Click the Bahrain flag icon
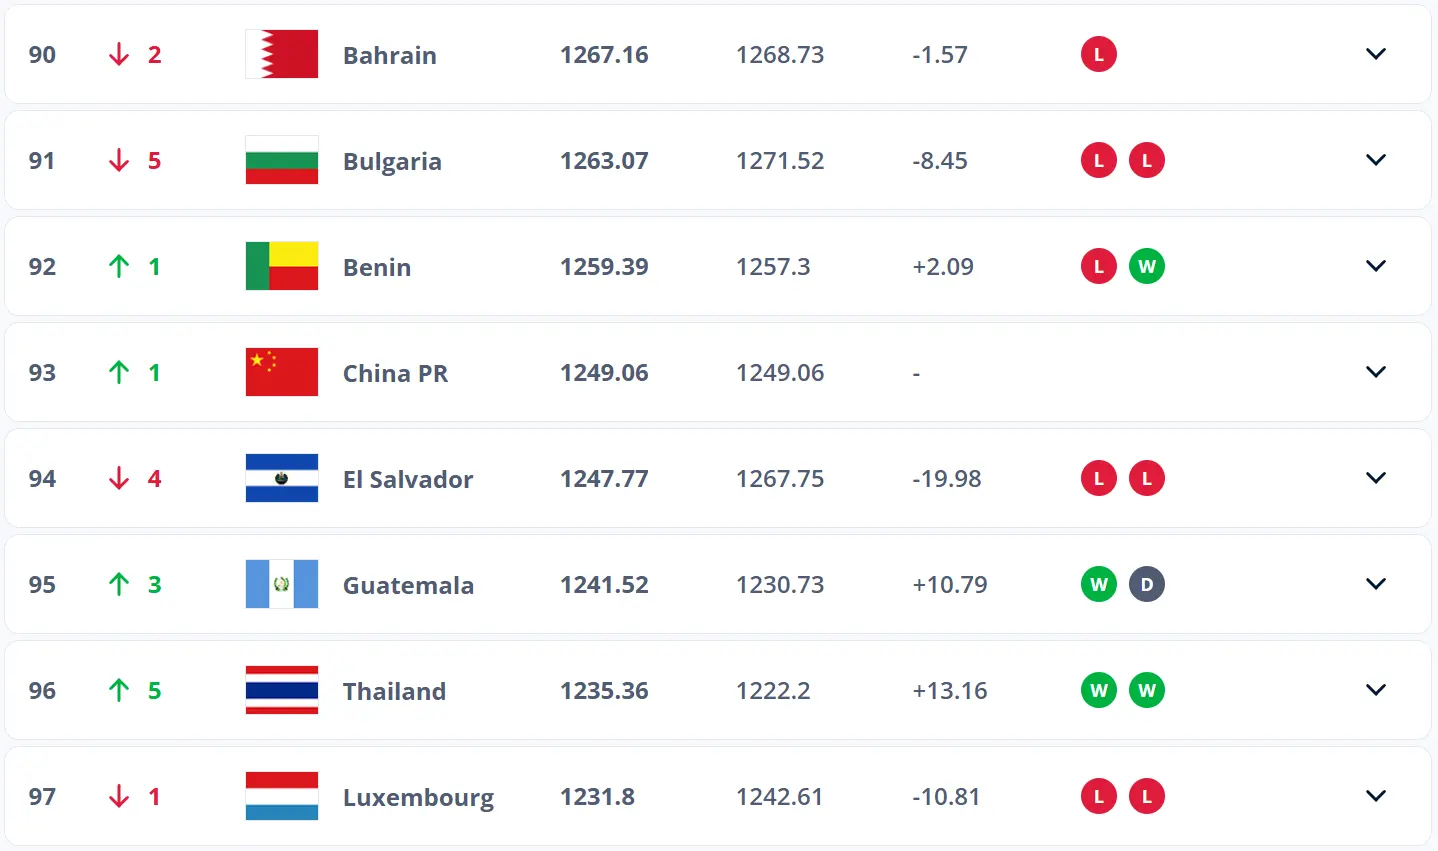 click(x=282, y=54)
